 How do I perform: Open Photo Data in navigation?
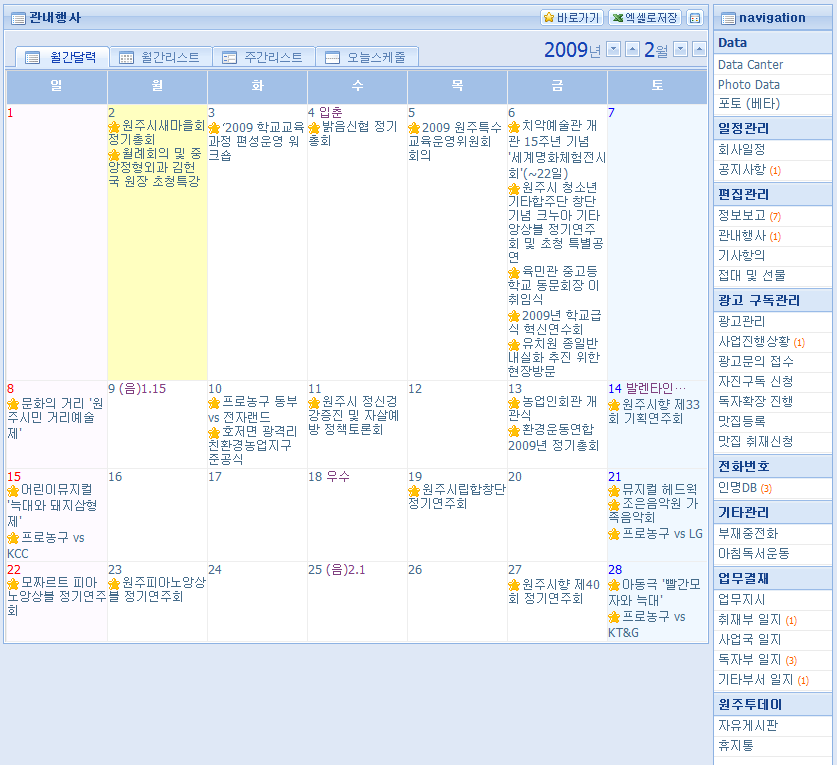(x=748, y=85)
